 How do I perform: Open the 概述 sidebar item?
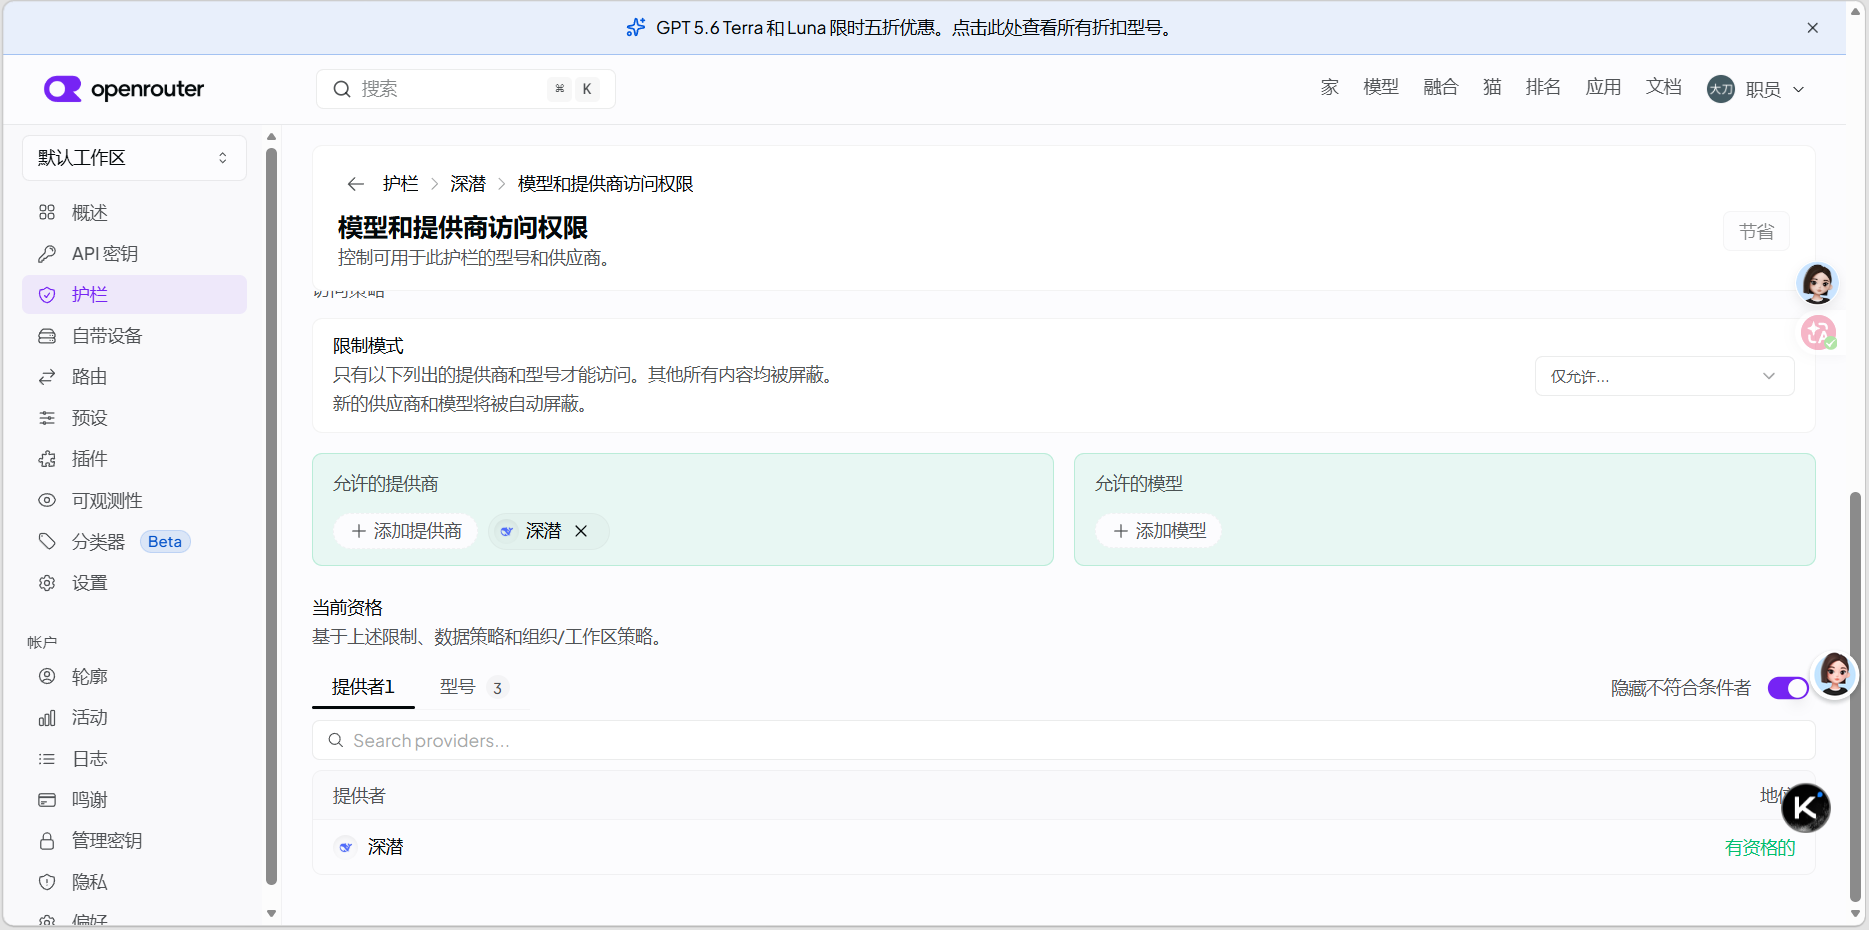tap(134, 212)
